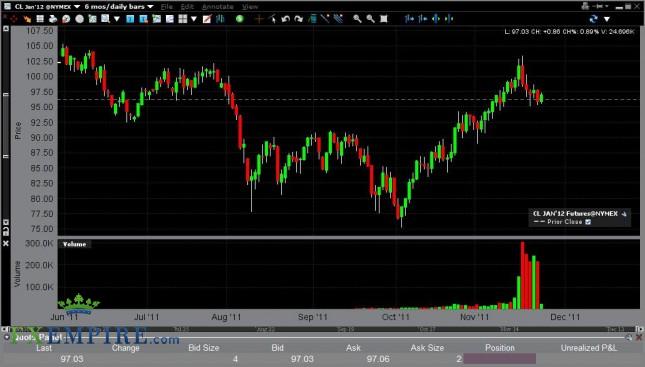645x367 pixels.
Task: Click the second blue bar-spacing icon
Action: click(422, 19)
